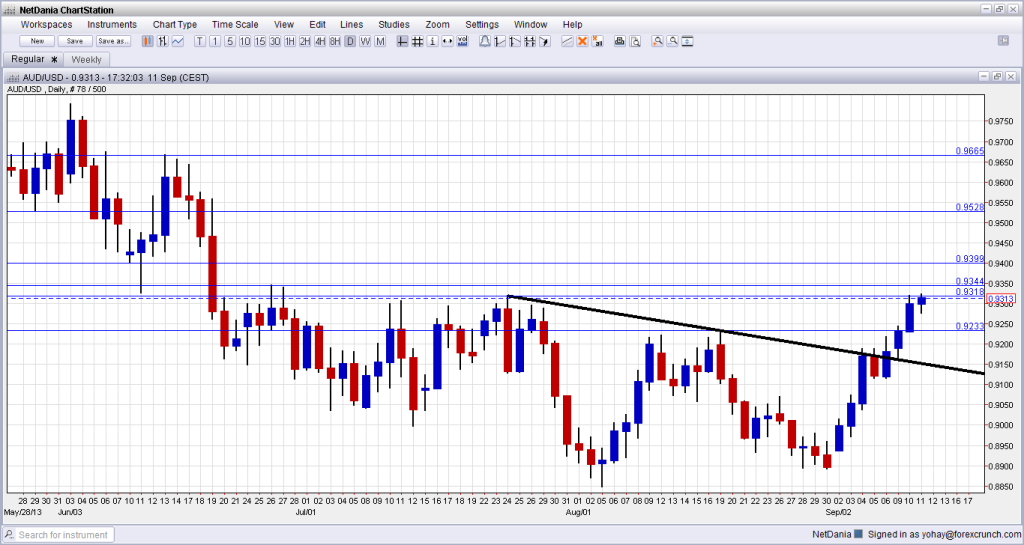This screenshot has width=1024, height=545.
Task: Open the Window menu
Action: click(530, 24)
